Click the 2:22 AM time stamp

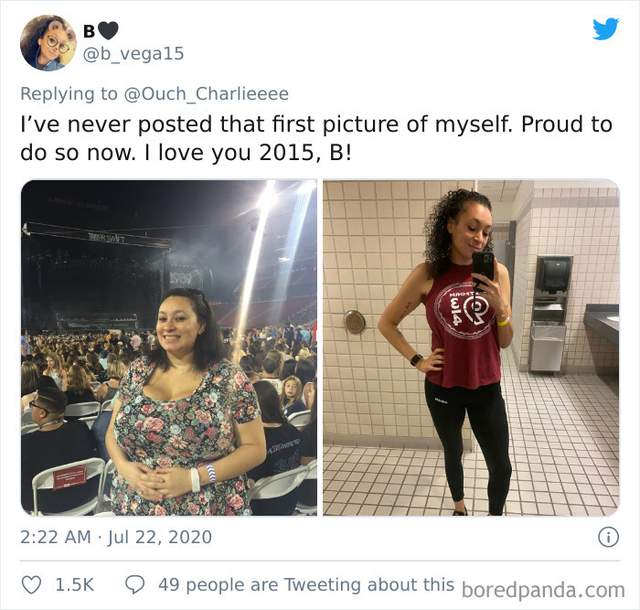[x=56, y=537]
